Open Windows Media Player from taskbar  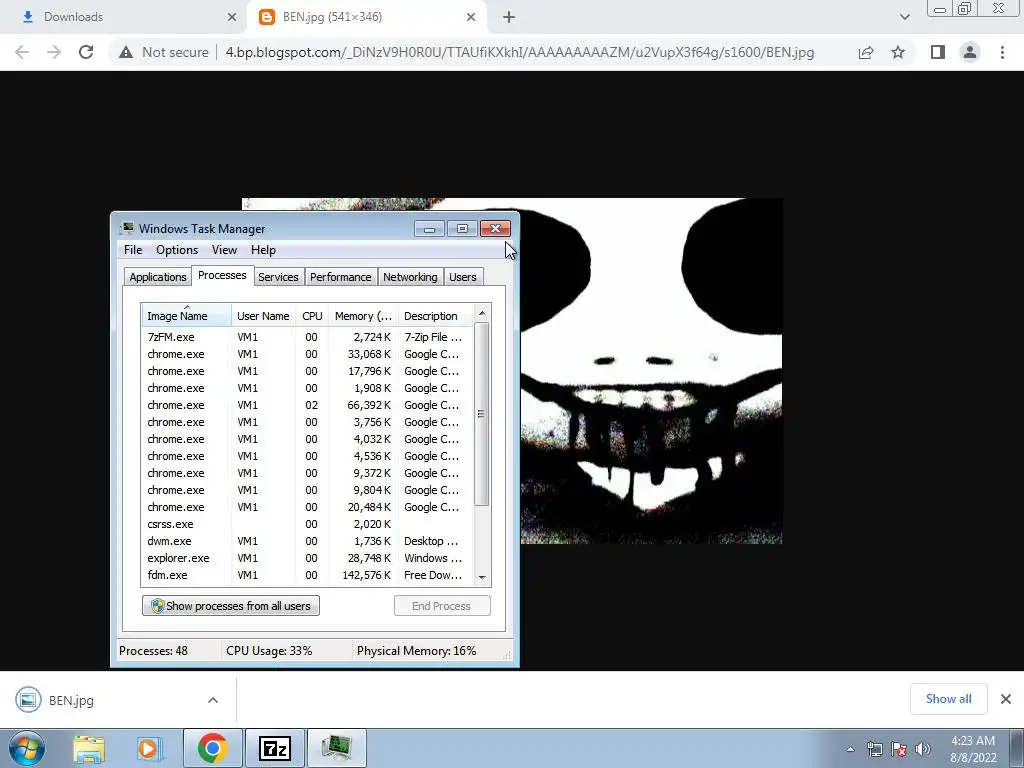(150, 748)
